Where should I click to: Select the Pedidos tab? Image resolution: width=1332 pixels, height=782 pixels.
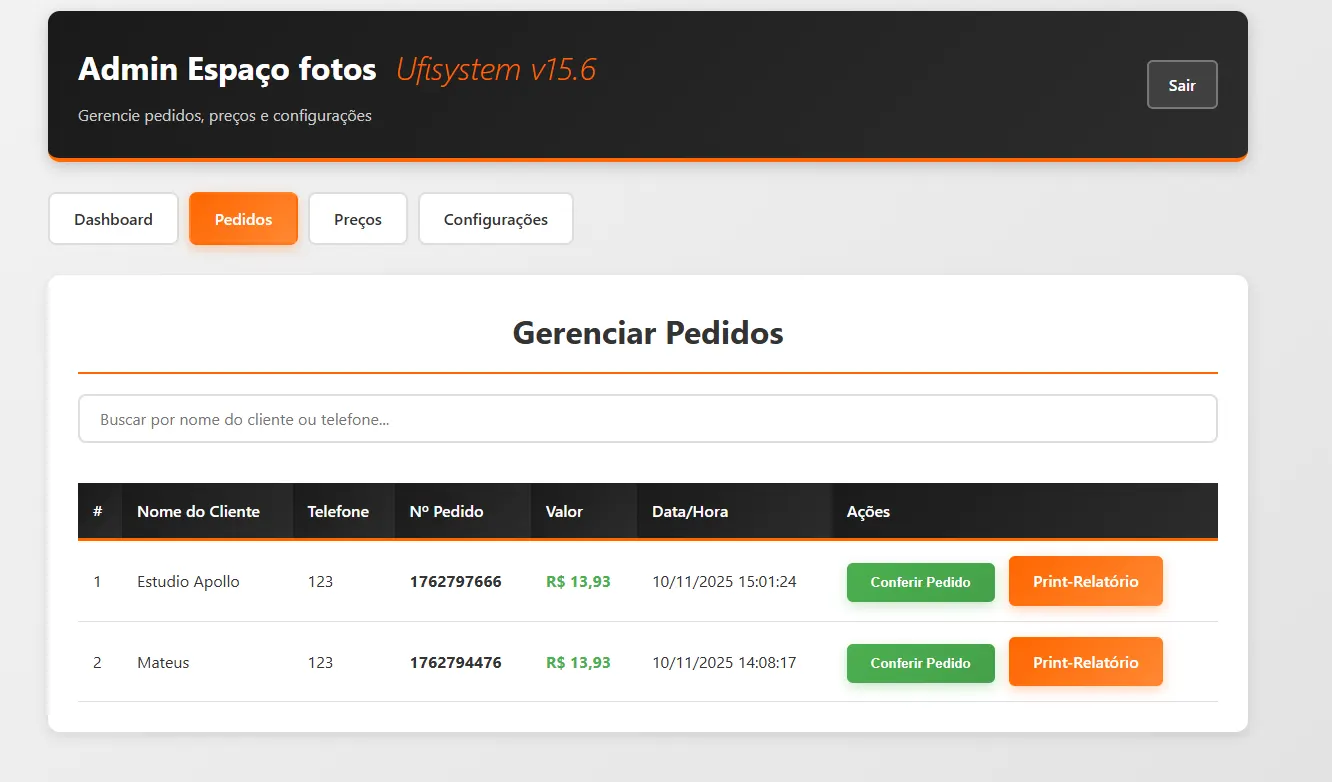(x=243, y=219)
